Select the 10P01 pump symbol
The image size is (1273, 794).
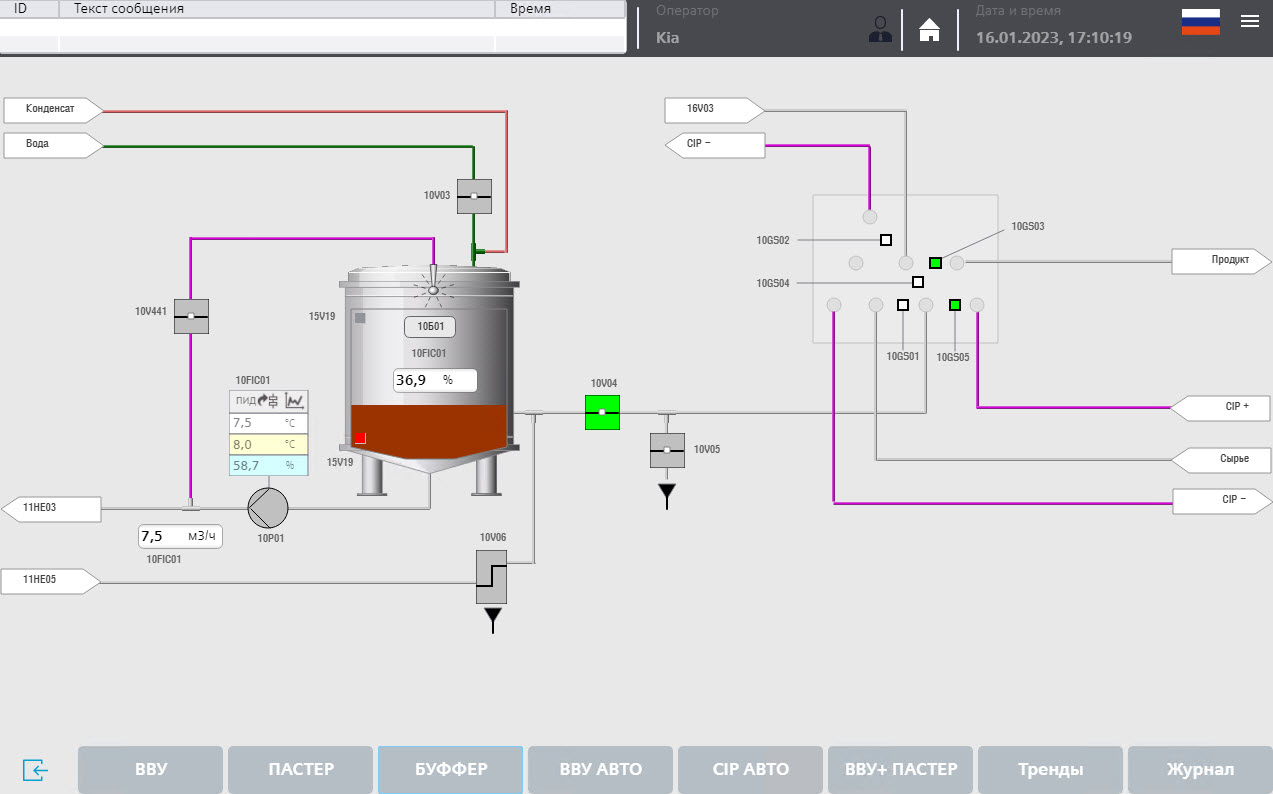point(267,509)
